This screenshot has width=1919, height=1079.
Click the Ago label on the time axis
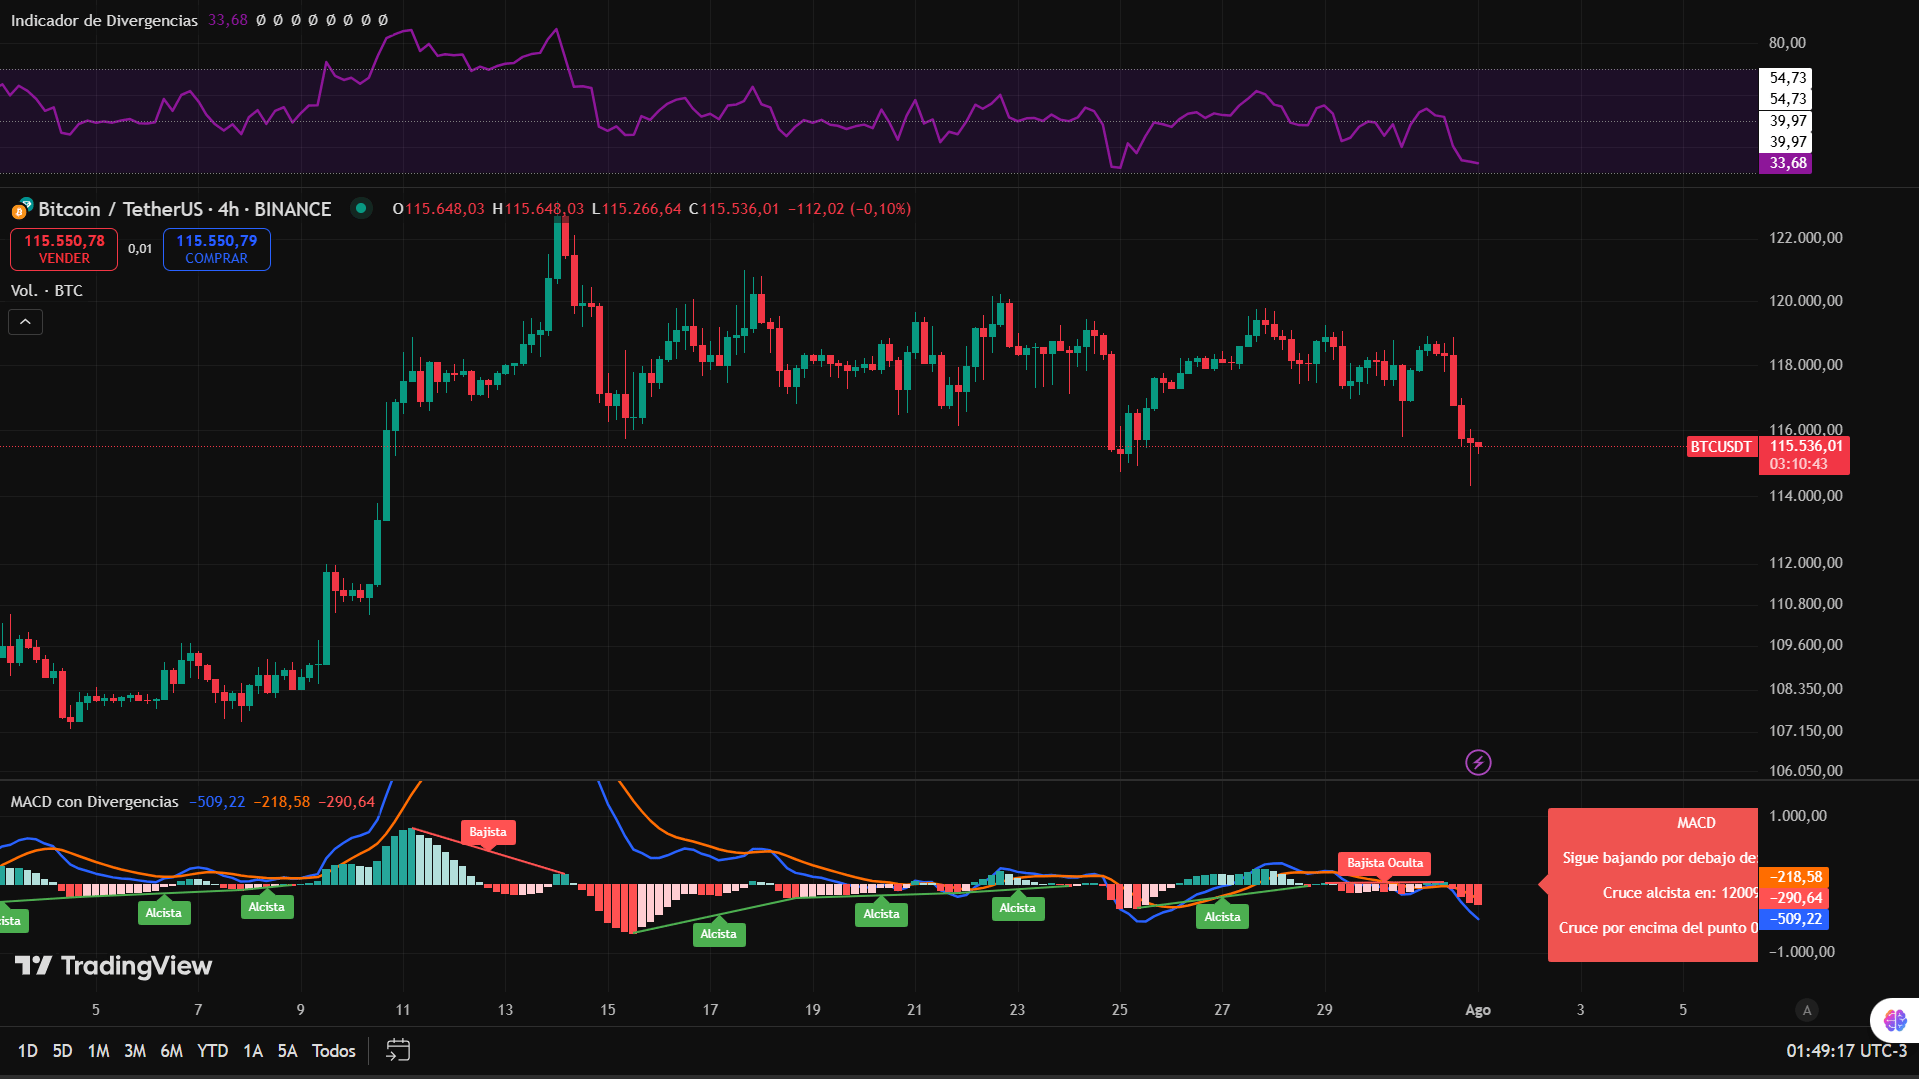click(x=1478, y=1010)
